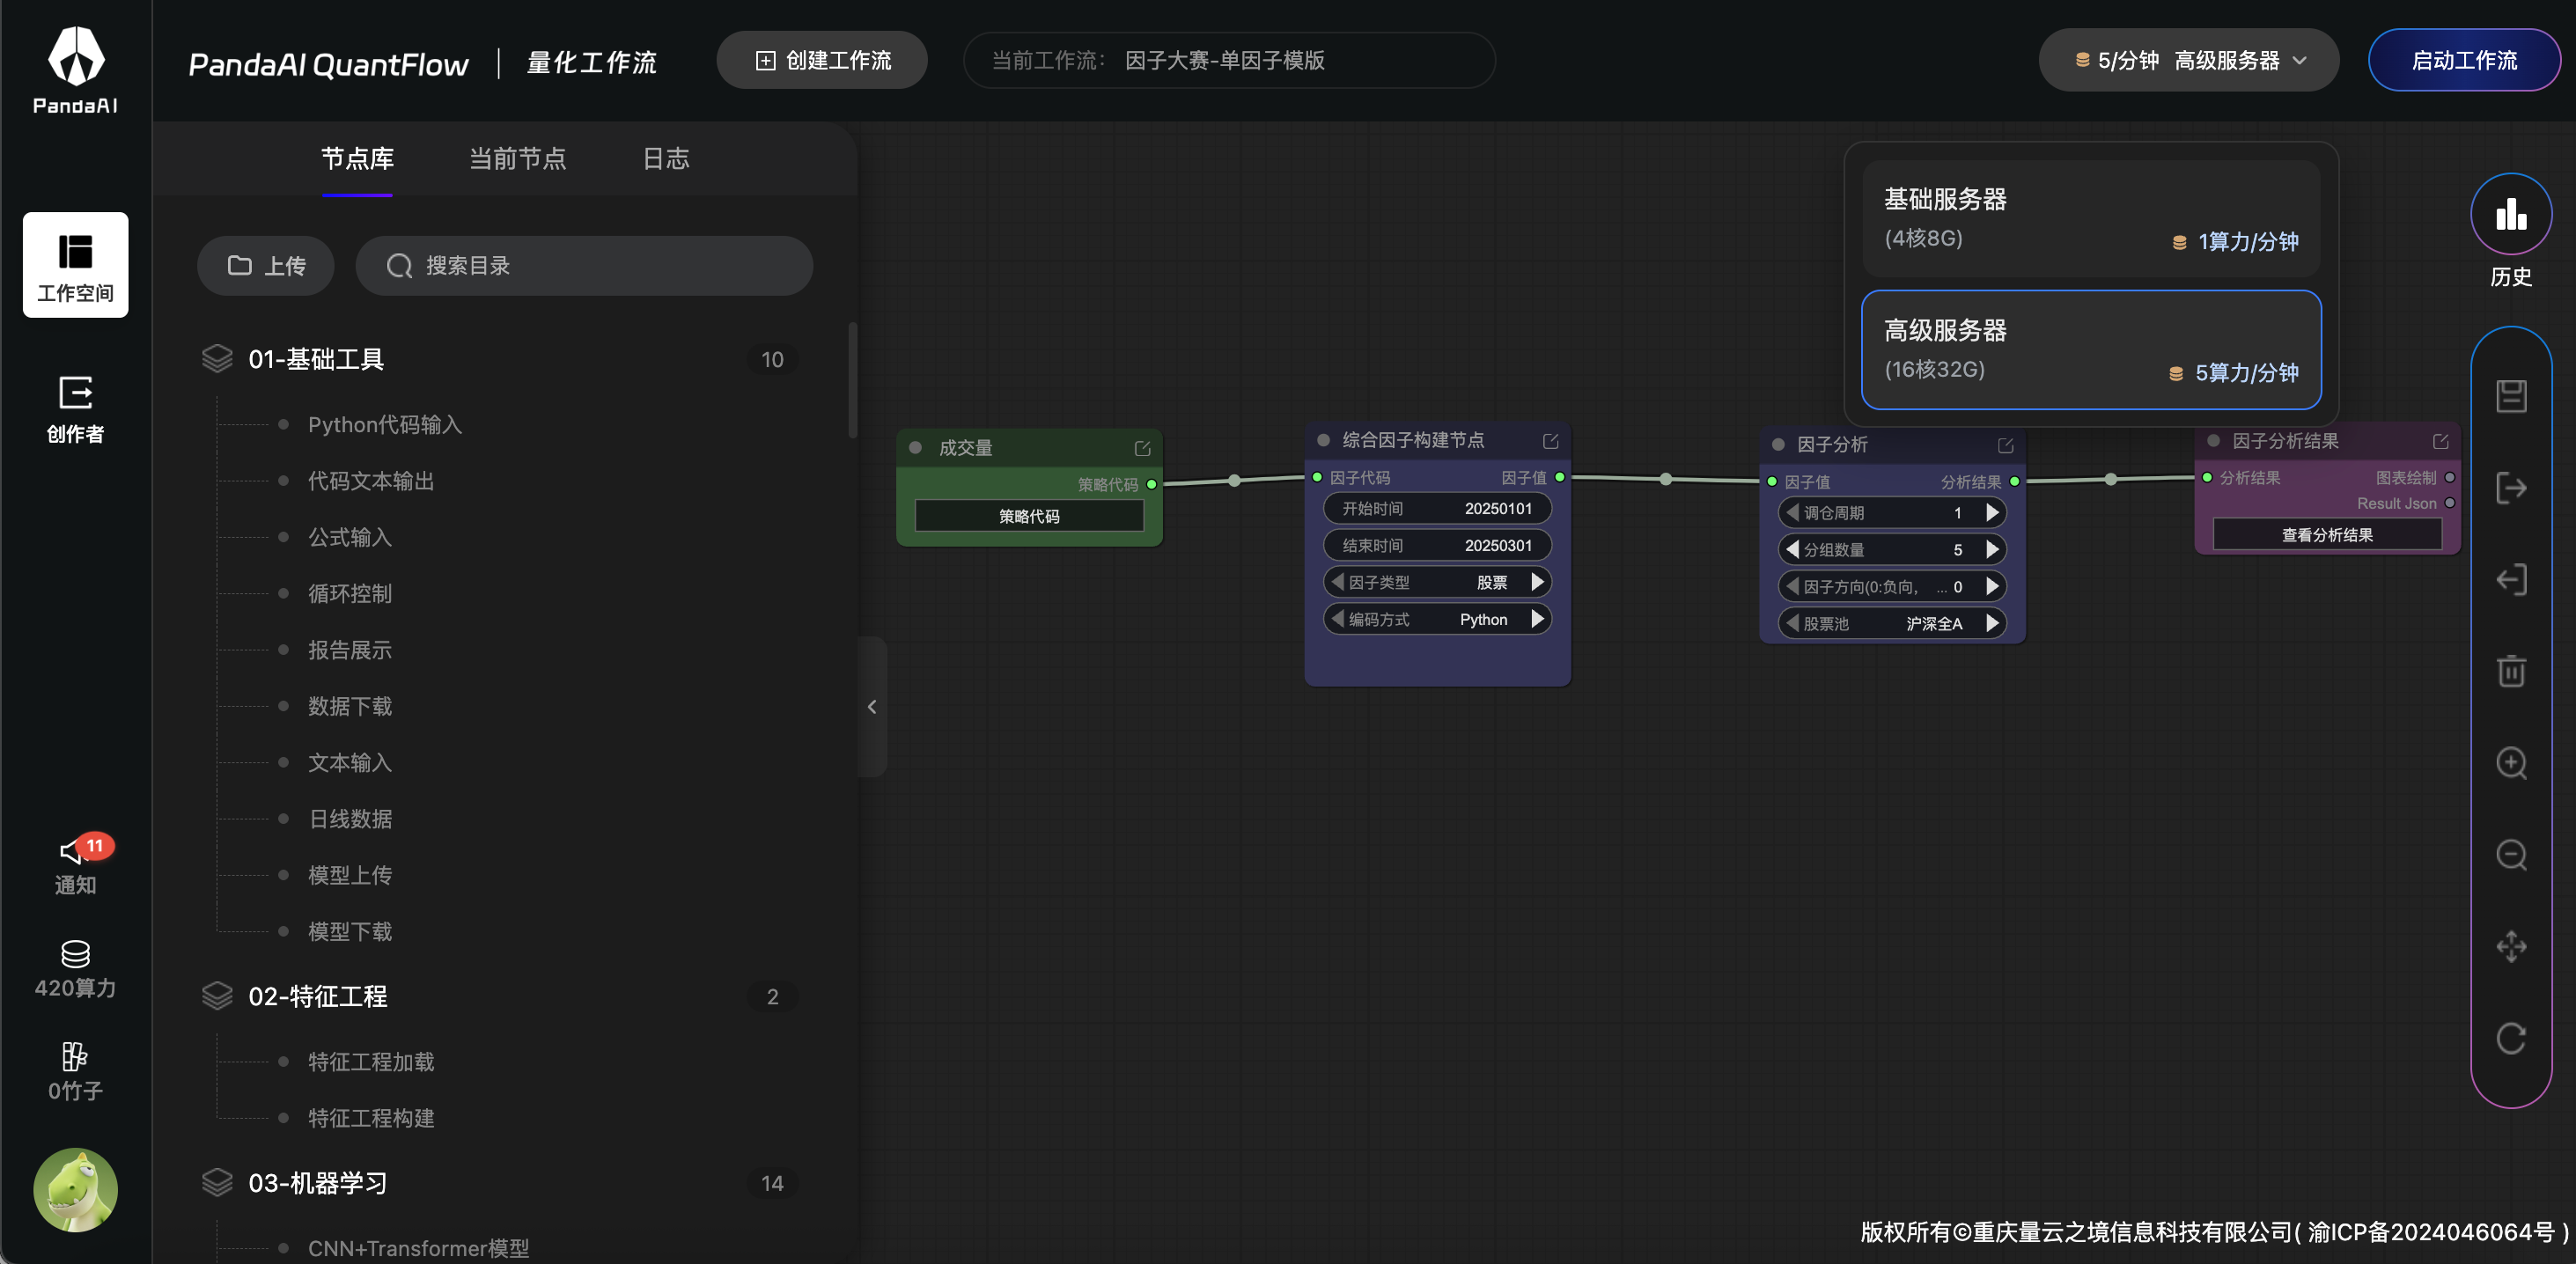Toggle status dot on 因子分析结果 node
2576x1264 pixels.
pyautogui.click(x=2213, y=441)
